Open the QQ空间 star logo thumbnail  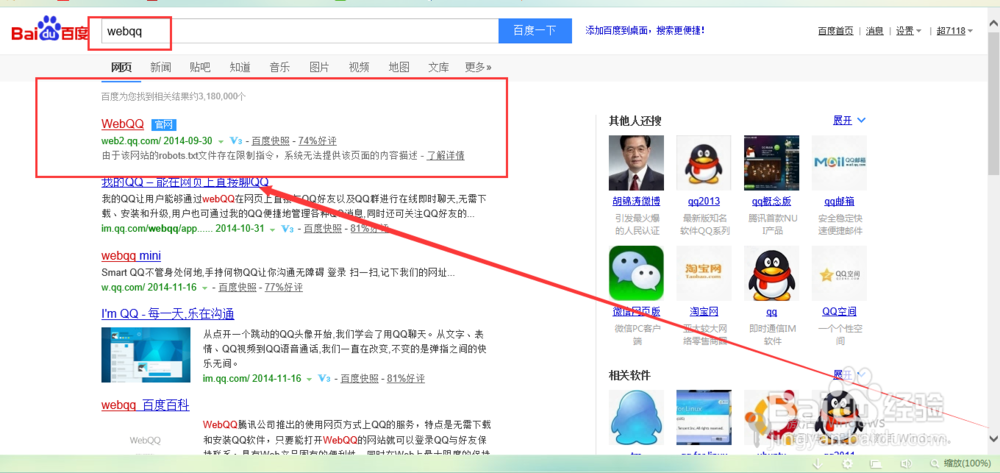pos(839,273)
